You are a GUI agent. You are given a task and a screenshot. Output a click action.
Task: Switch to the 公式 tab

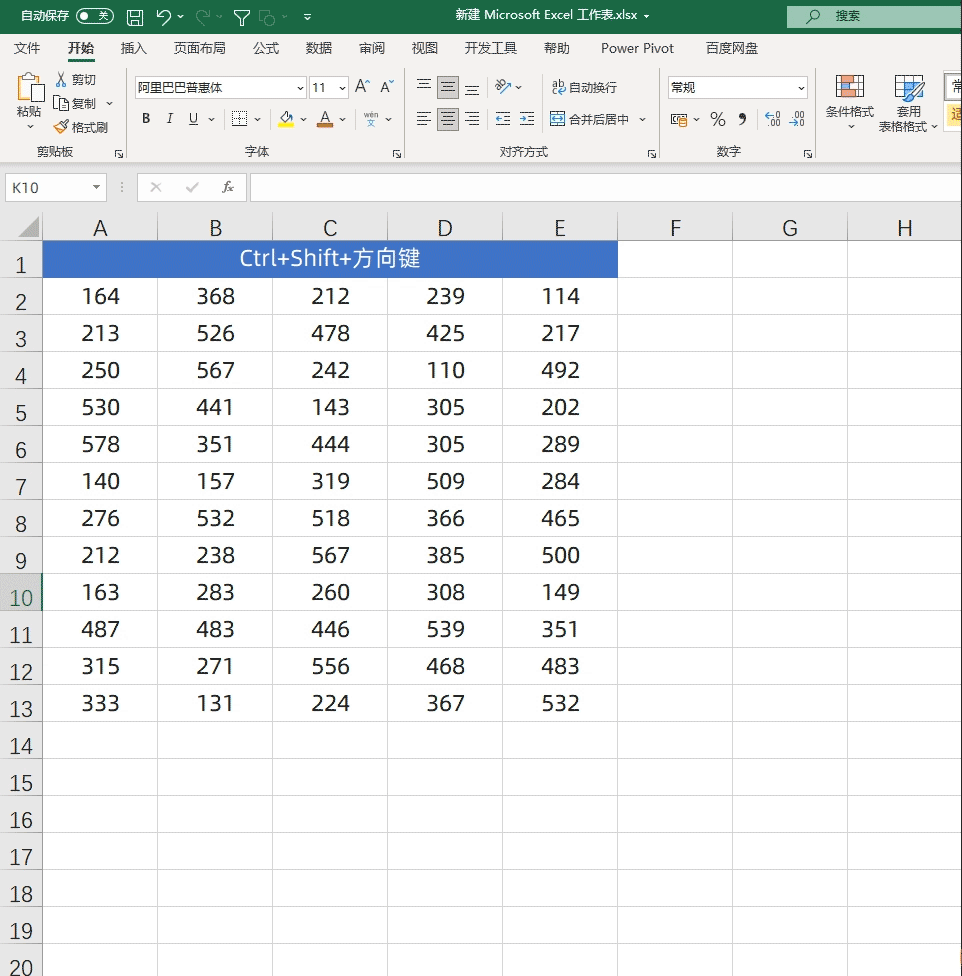[266, 48]
